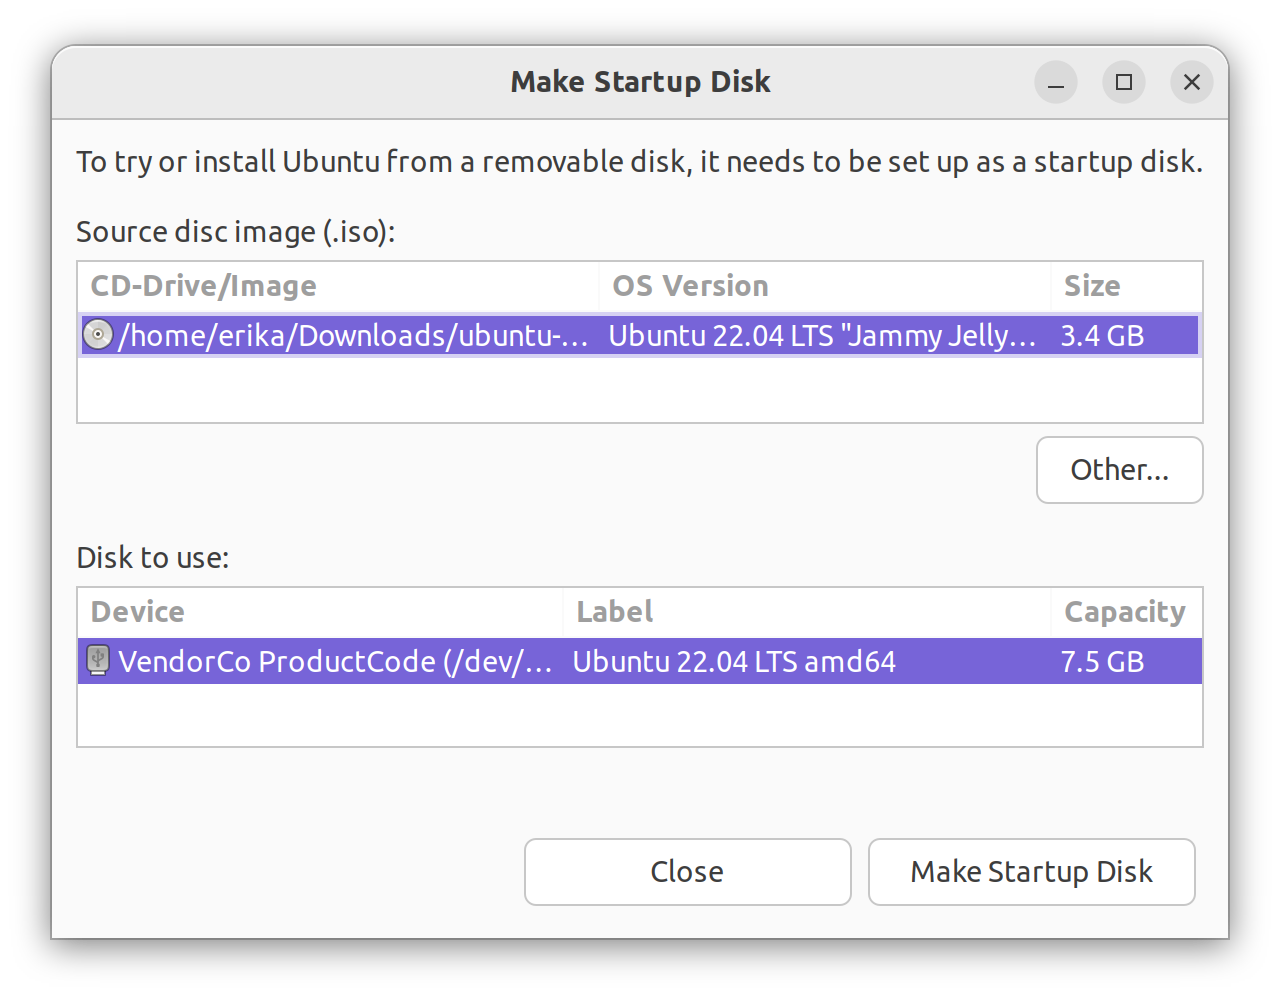Viewport: 1280px width, 996px height.
Task: Click the Device column header
Action: coord(137,611)
